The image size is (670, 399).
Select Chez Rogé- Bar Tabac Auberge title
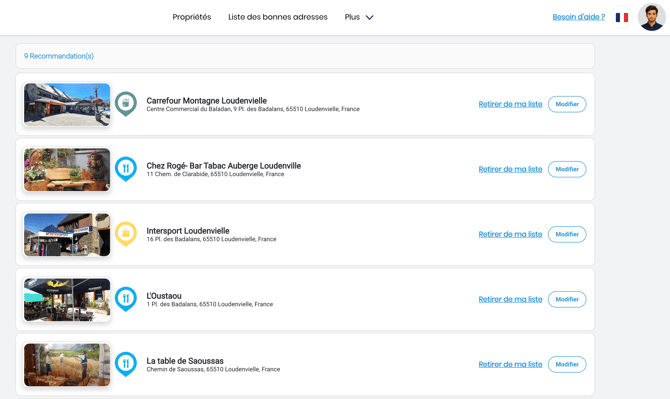point(223,165)
